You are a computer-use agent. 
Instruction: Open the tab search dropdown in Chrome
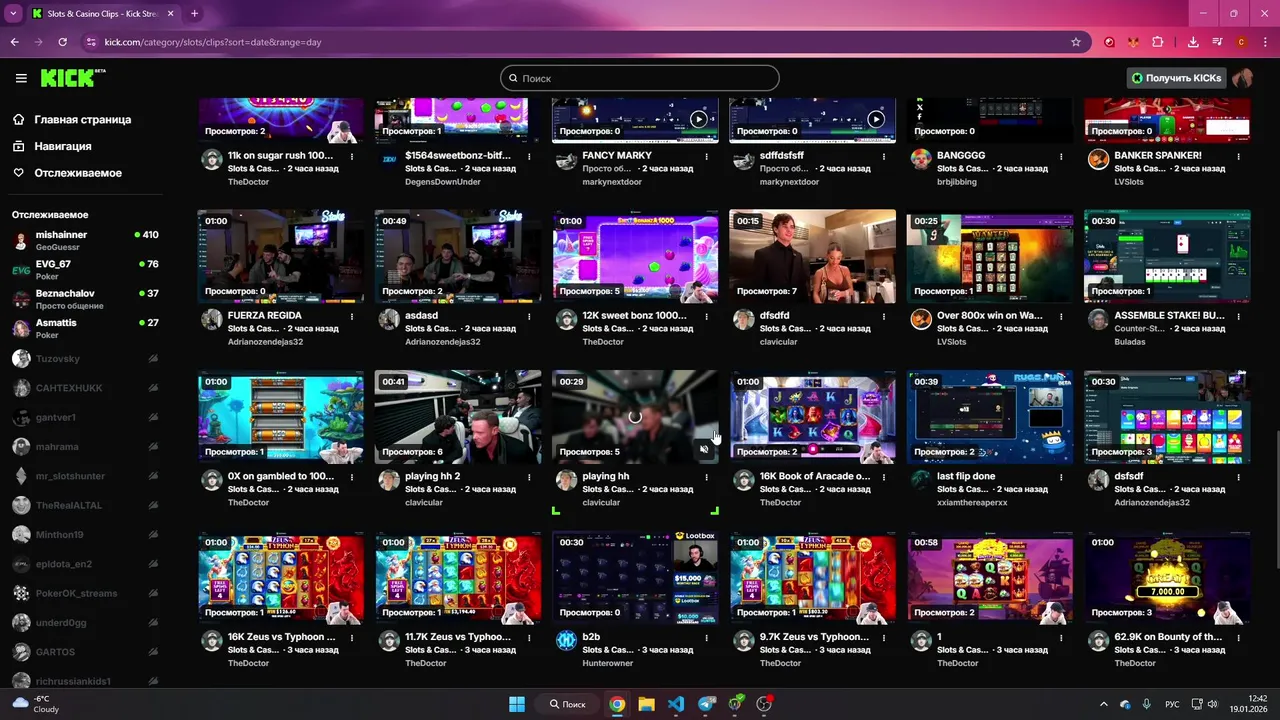[x=13, y=13]
